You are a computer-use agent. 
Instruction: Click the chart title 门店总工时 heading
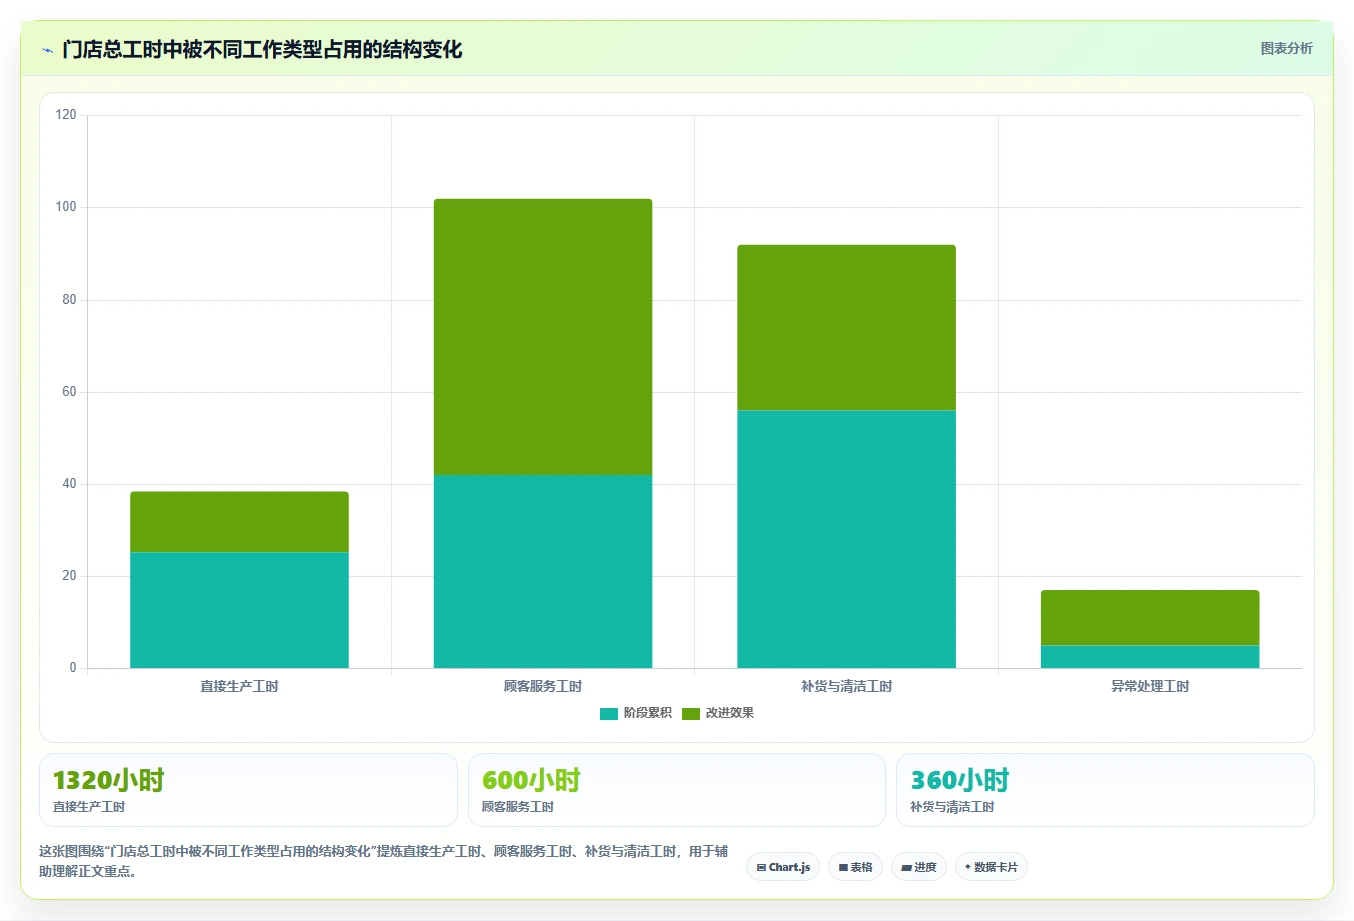[x=262, y=49]
